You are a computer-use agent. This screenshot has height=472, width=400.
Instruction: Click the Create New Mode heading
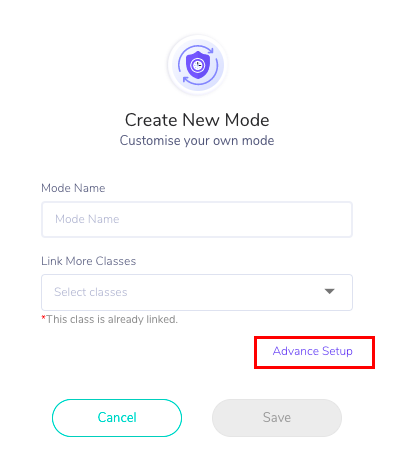click(197, 120)
